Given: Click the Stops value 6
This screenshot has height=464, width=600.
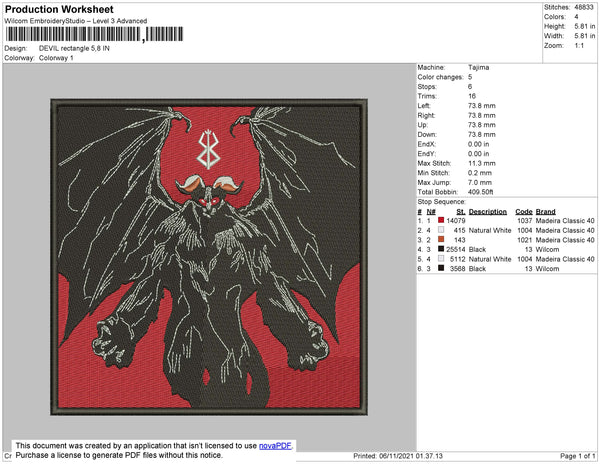Looking at the screenshot, I should 470,86.
